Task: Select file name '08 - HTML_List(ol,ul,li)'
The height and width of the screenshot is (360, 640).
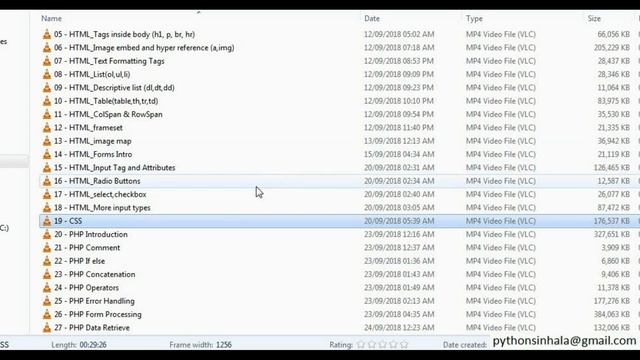Action: 92,74
